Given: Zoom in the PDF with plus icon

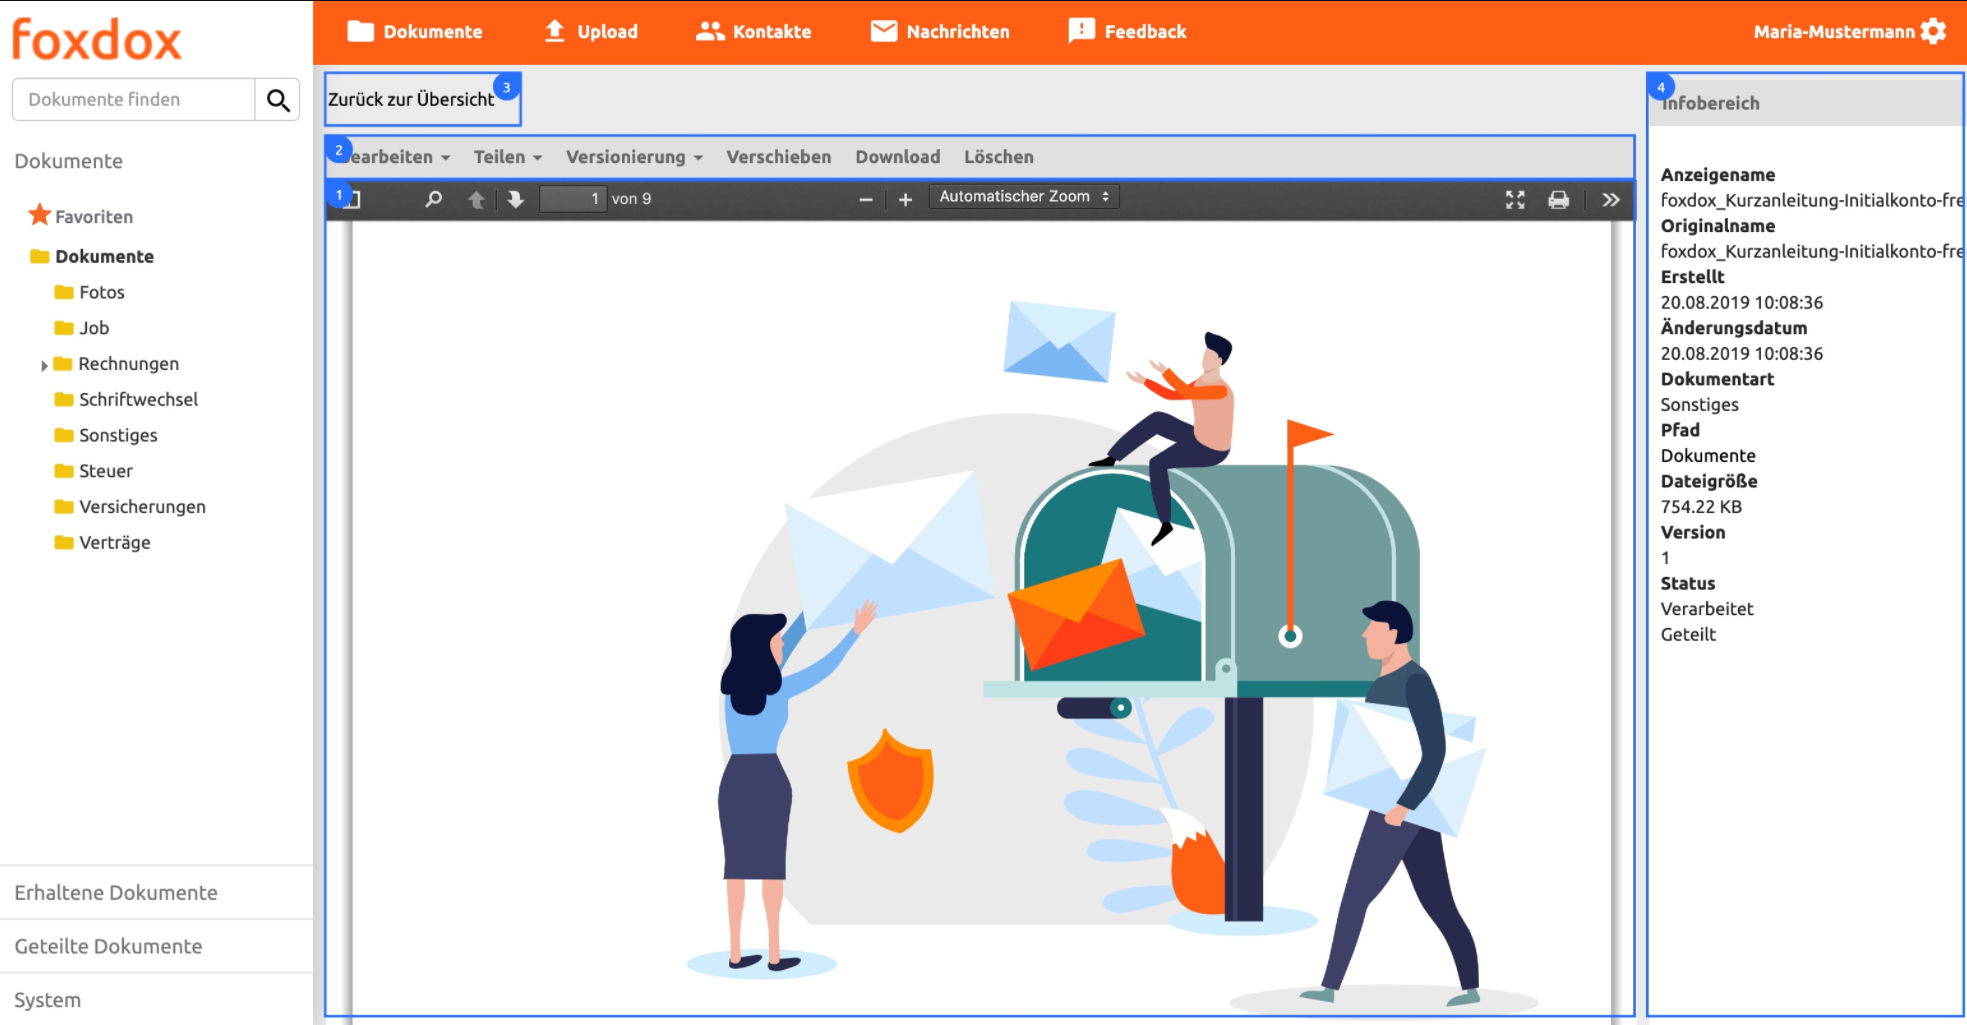Looking at the screenshot, I should tap(905, 200).
